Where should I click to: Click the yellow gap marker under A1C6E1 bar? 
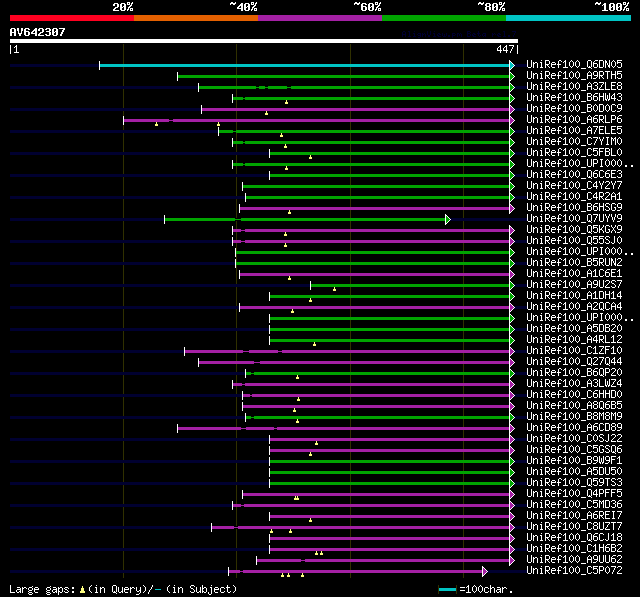(x=289, y=278)
